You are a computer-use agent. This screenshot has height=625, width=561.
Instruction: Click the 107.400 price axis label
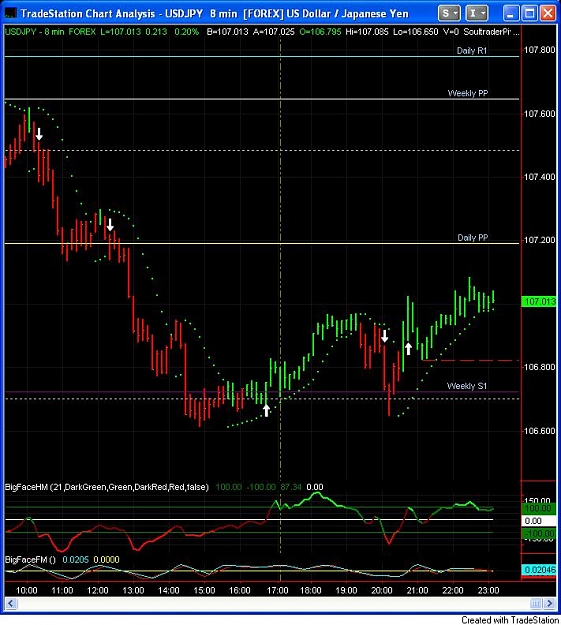click(539, 177)
